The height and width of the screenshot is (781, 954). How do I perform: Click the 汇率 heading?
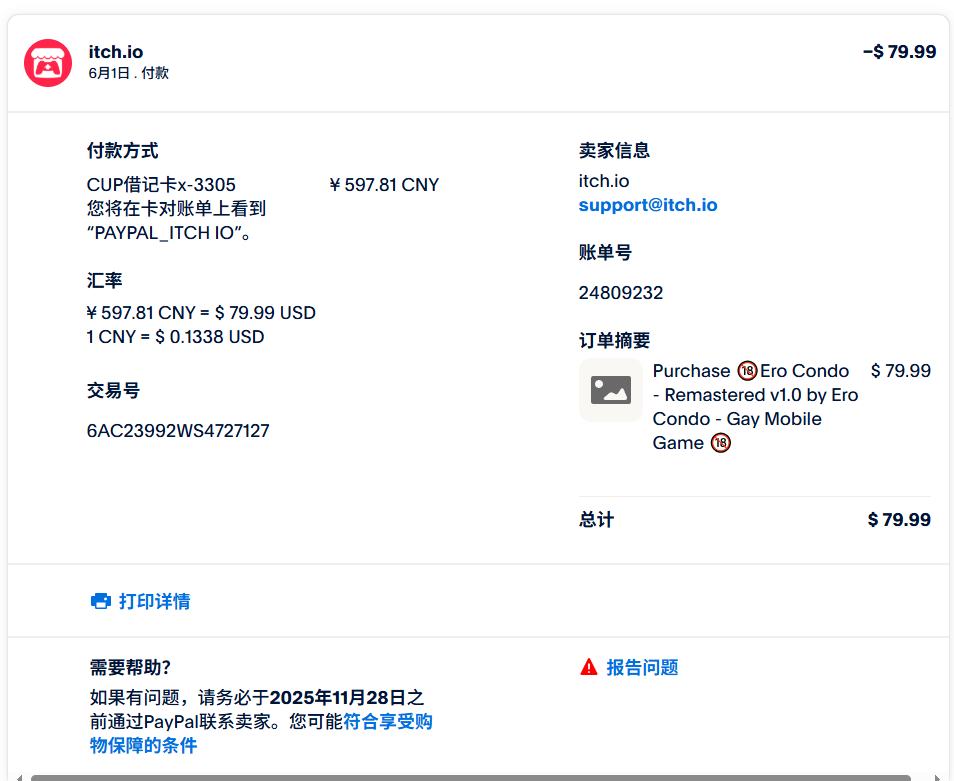(x=105, y=280)
